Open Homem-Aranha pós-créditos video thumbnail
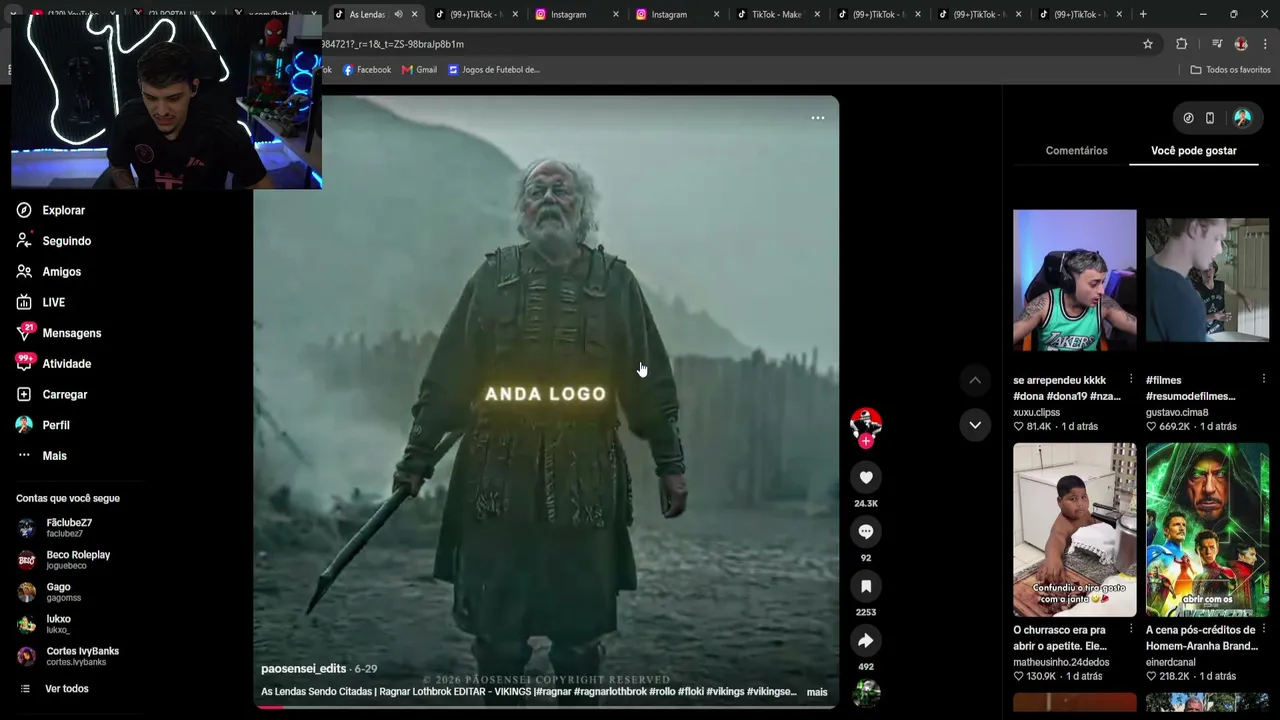1280x720 pixels. (1207, 530)
